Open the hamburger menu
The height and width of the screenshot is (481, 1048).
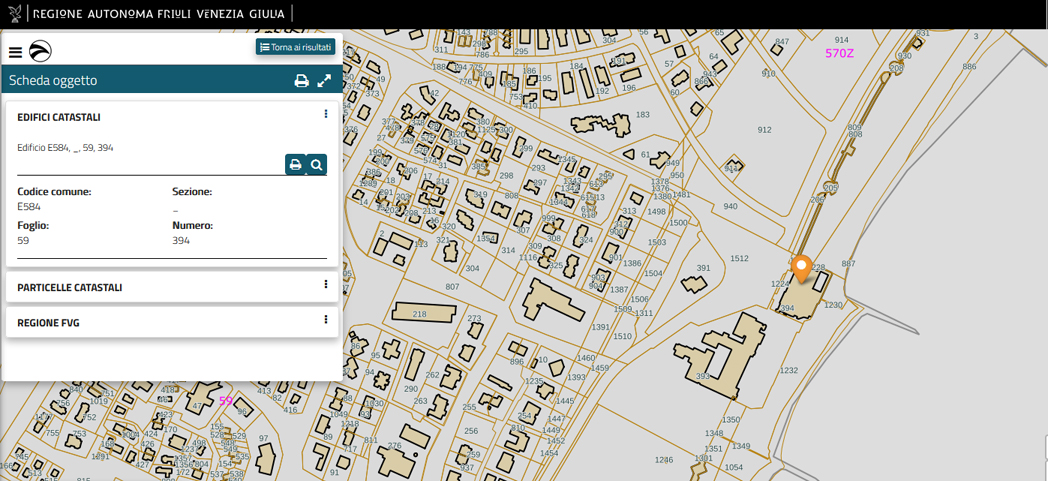point(15,52)
